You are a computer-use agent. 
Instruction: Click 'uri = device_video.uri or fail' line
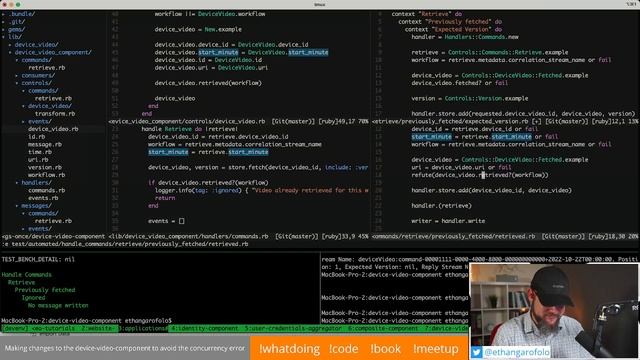(x=461, y=167)
